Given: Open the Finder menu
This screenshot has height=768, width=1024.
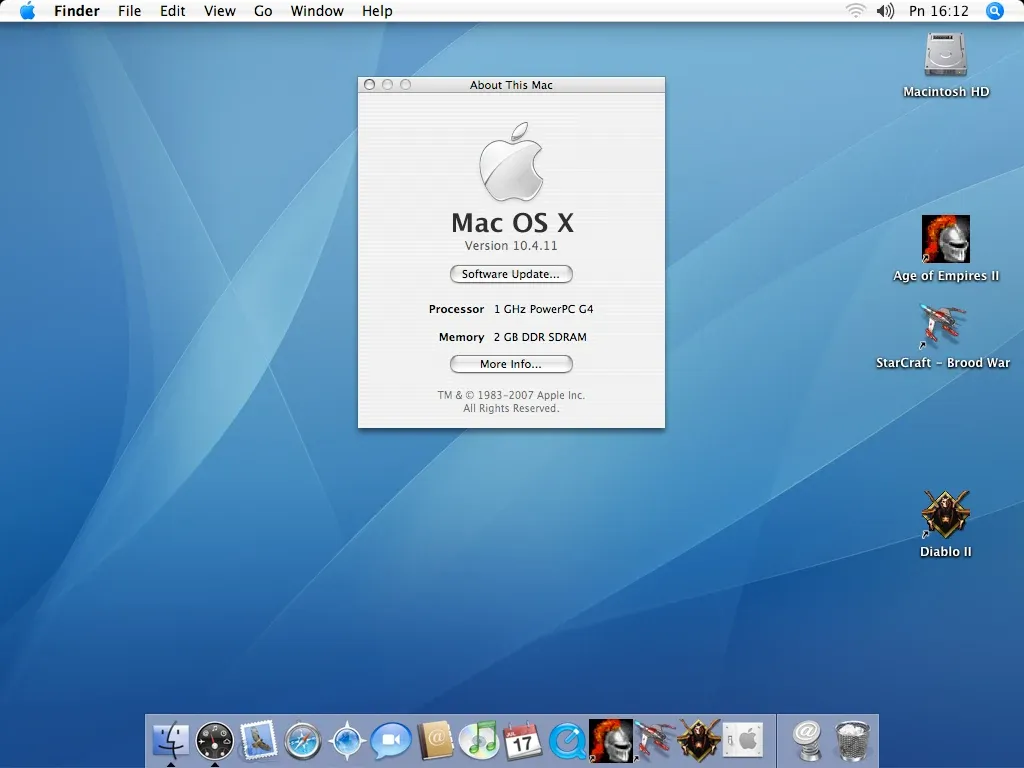Looking at the screenshot, I should click(x=77, y=11).
